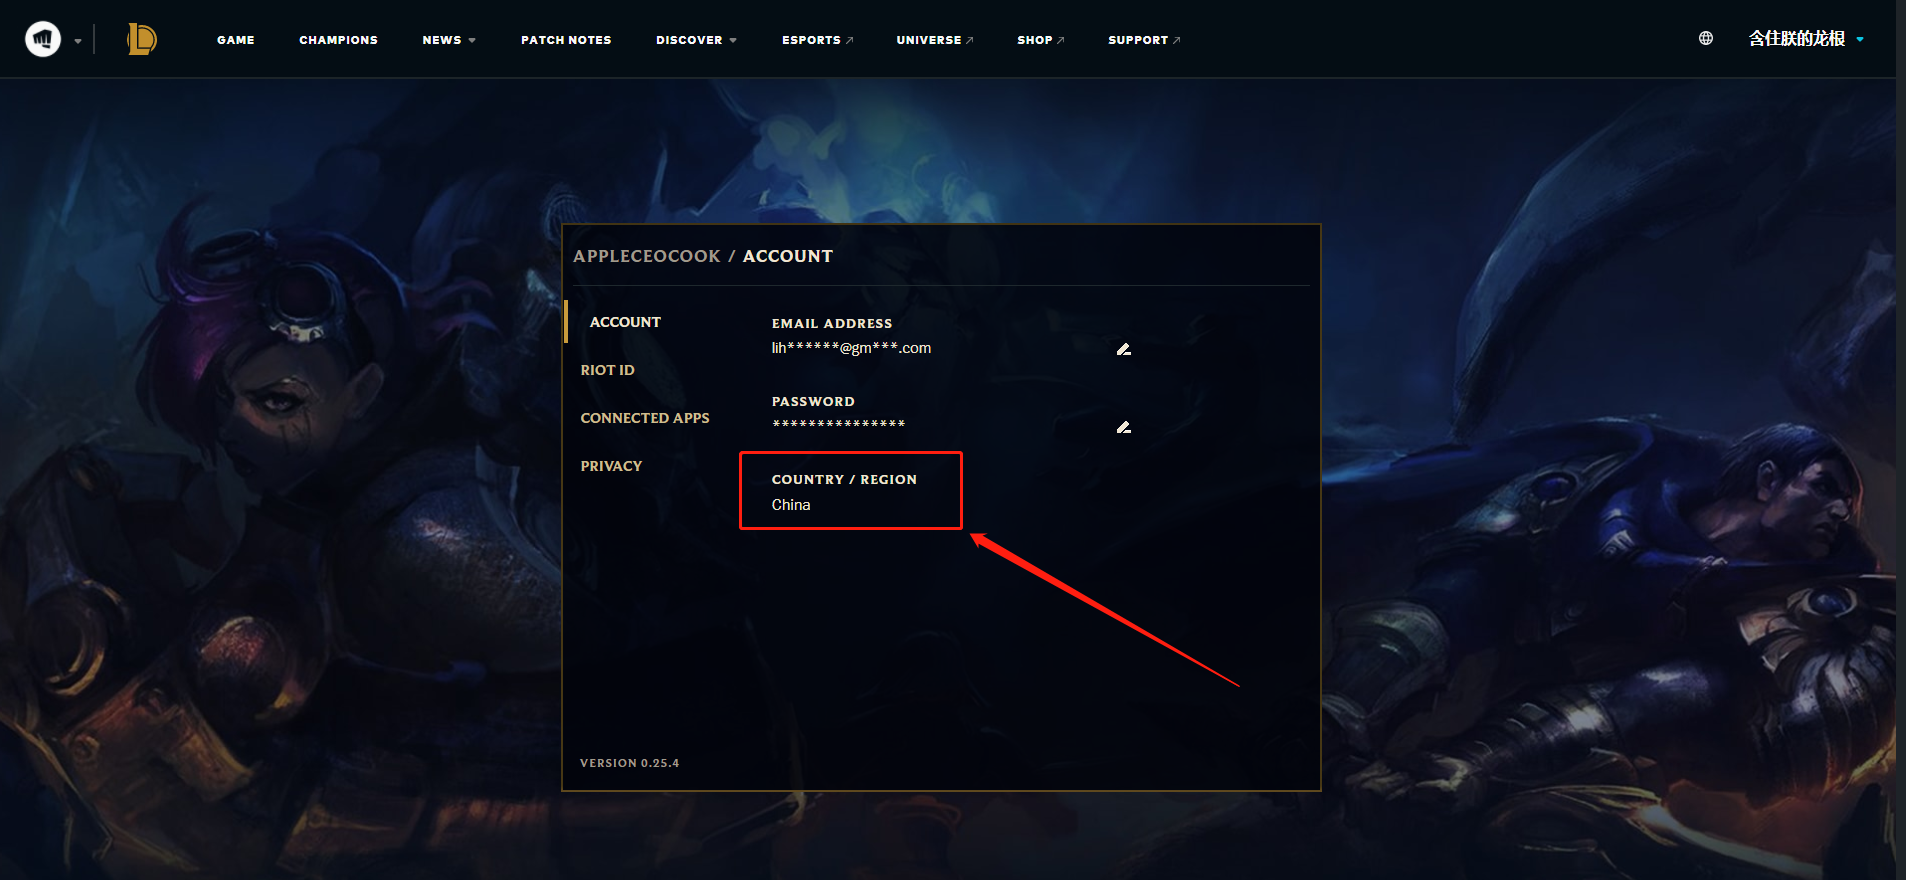Image resolution: width=1906 pixels, height=880 pixels.
Task: Open the account name dropdown arrow
Action: (x=1860, y=39)
